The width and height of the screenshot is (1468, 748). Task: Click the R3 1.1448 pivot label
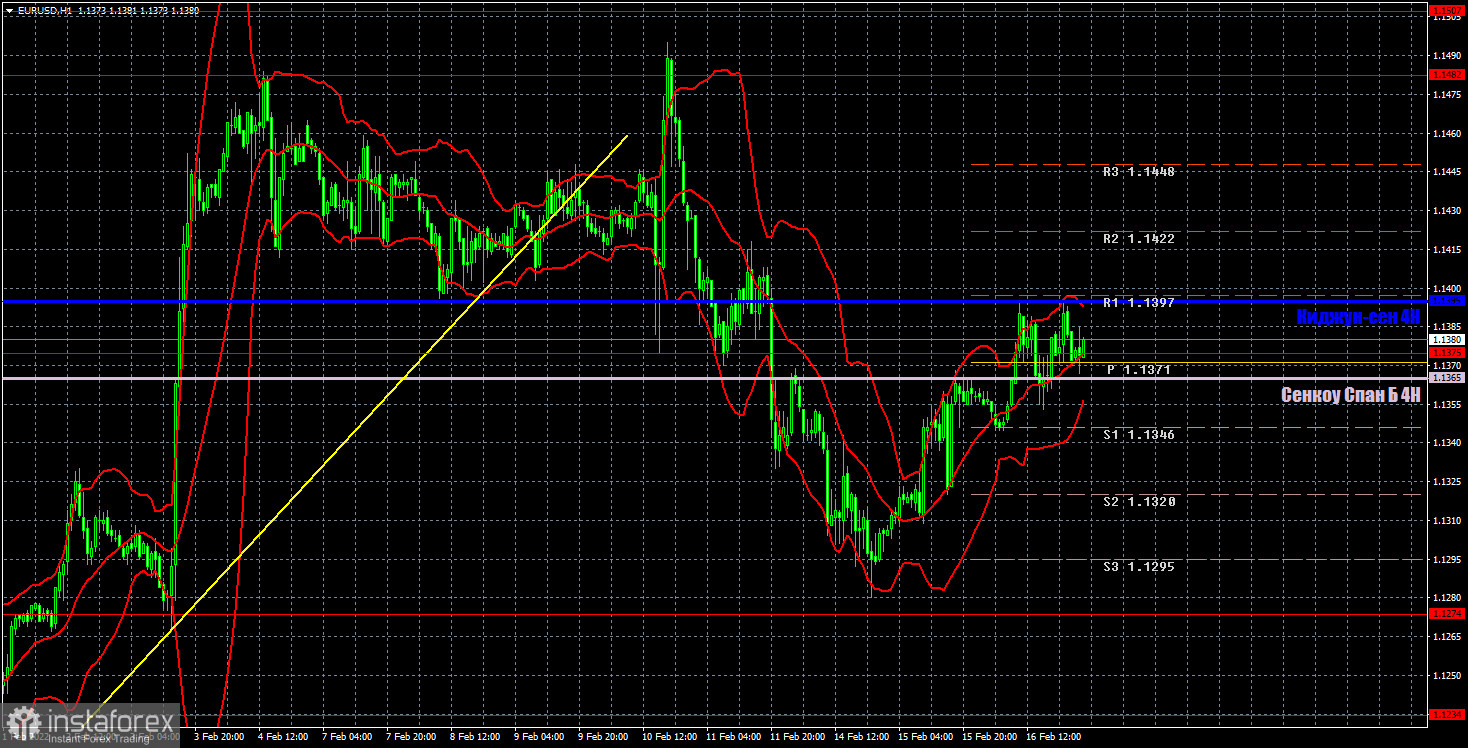tap(1139, 172)
